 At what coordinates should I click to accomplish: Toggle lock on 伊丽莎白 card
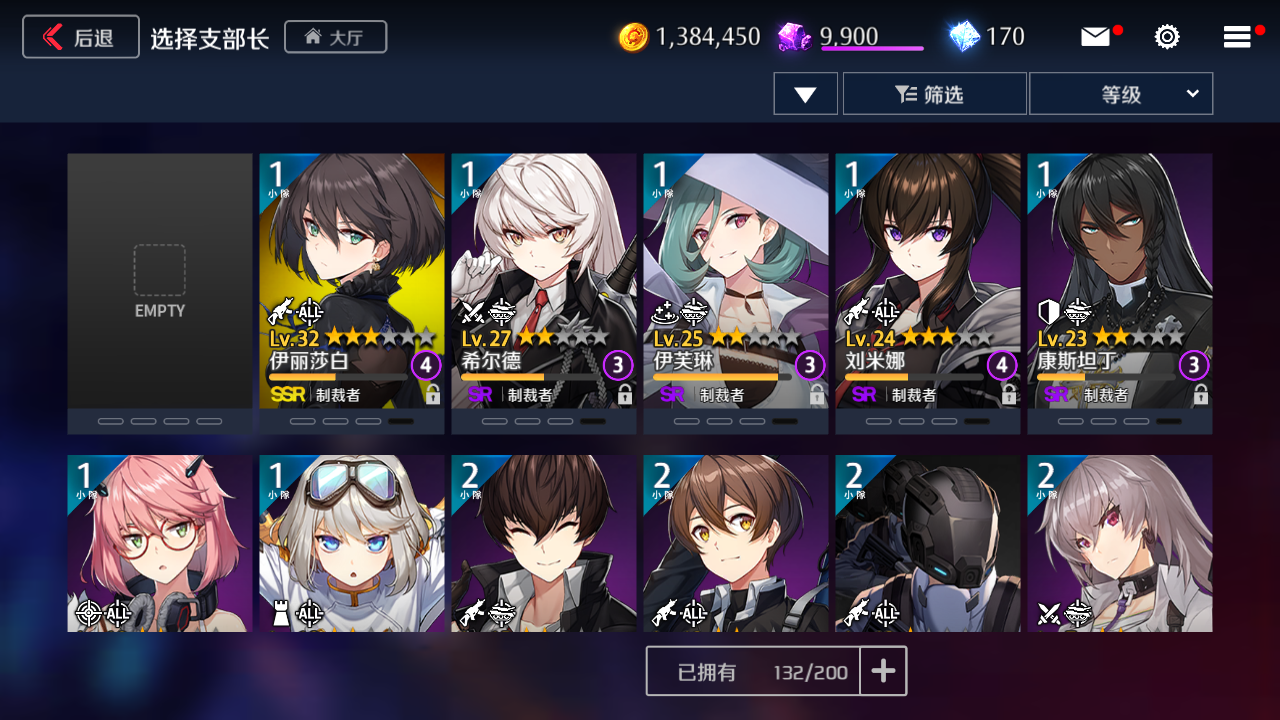[x=433, y=394]
